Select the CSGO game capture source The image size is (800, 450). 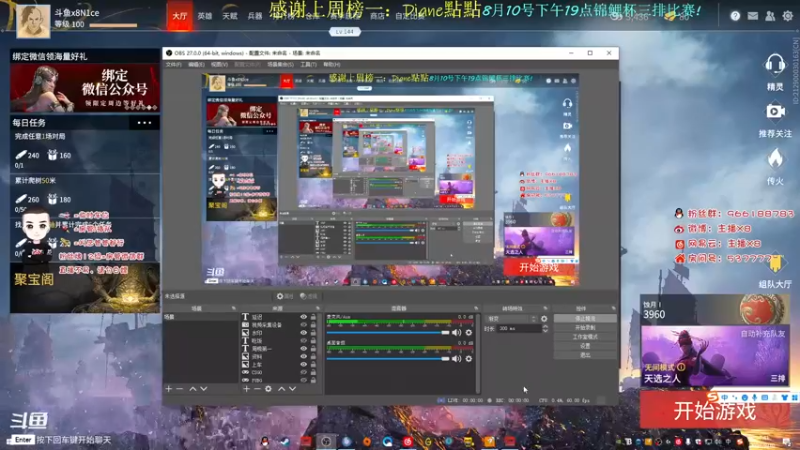279,372
